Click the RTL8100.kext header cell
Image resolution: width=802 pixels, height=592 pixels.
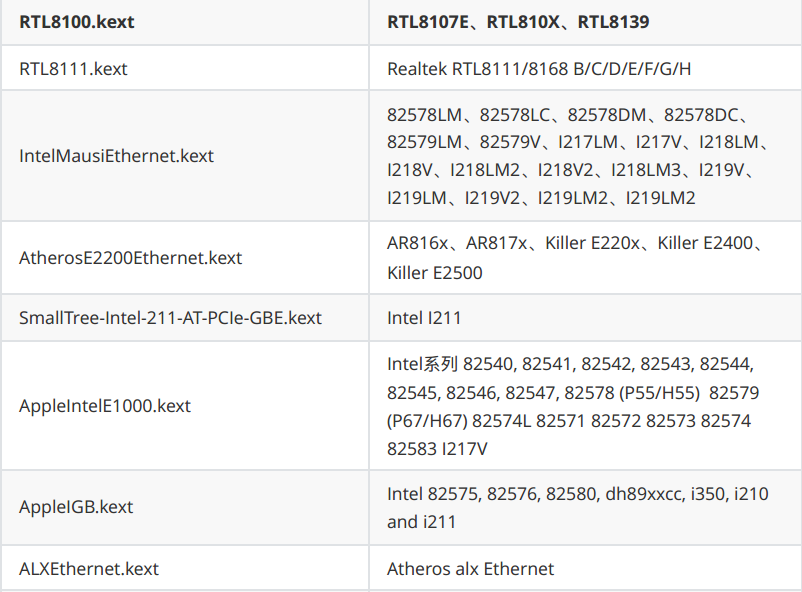(185, 22)
